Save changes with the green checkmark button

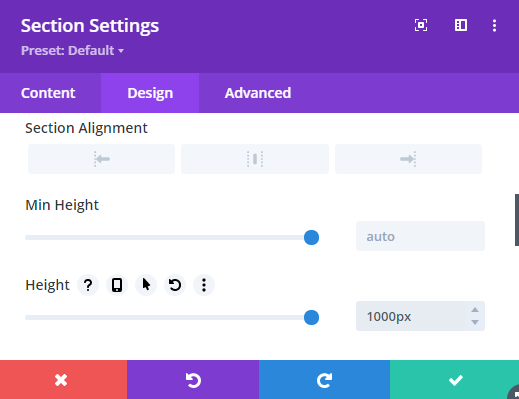[455, 380]
